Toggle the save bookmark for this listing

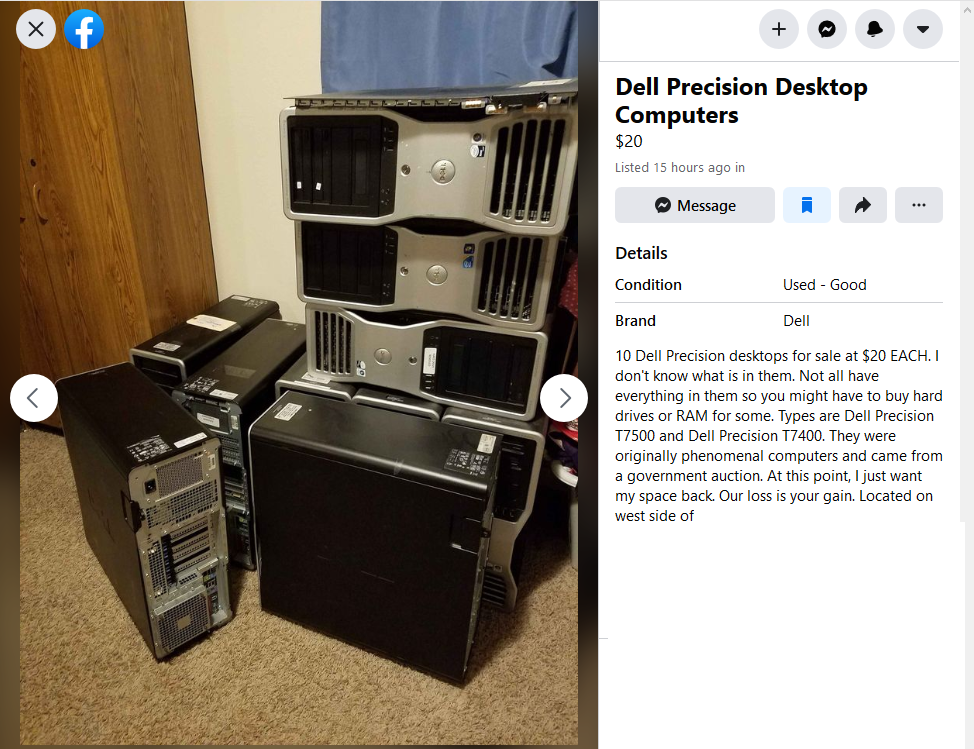pyautogui.click(x=806, y=205)
